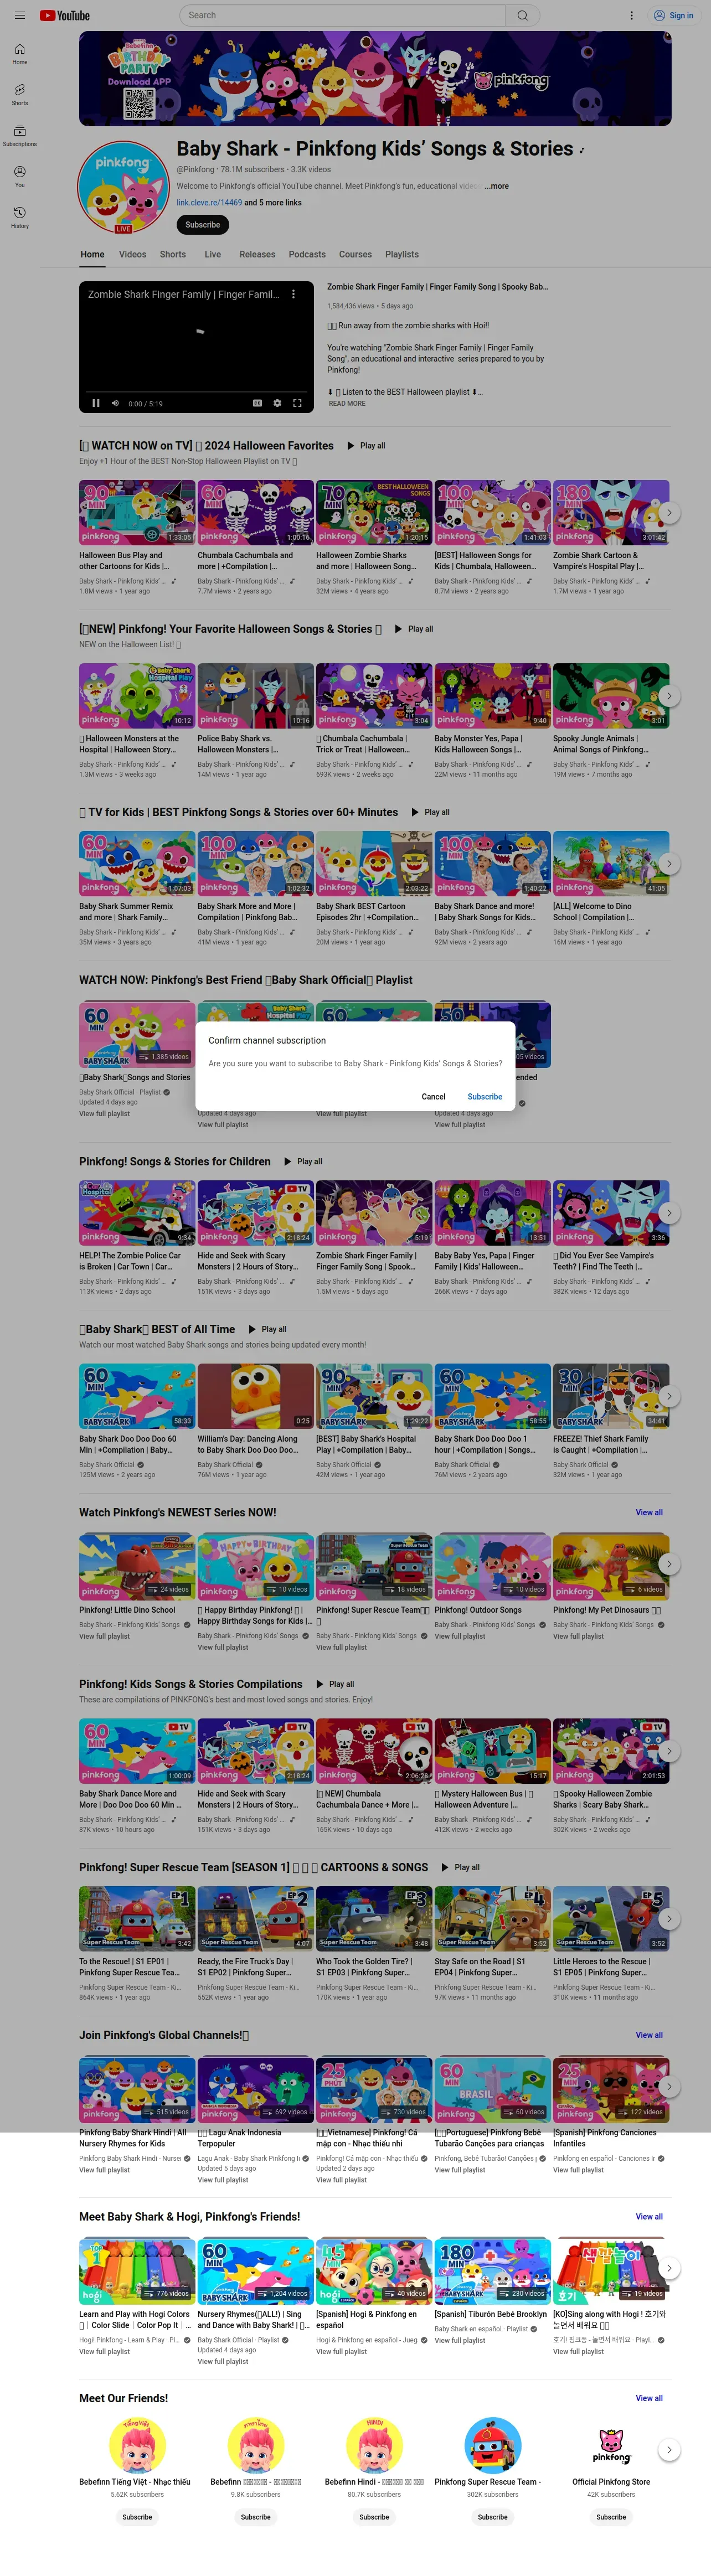Show next TV for Kids row videos
Viewport: 711px width, 2576px height.
[x=669, y=863]
